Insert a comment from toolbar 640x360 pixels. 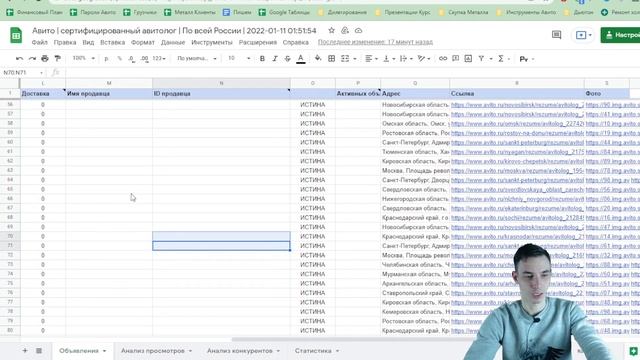(x=456, y=59)
